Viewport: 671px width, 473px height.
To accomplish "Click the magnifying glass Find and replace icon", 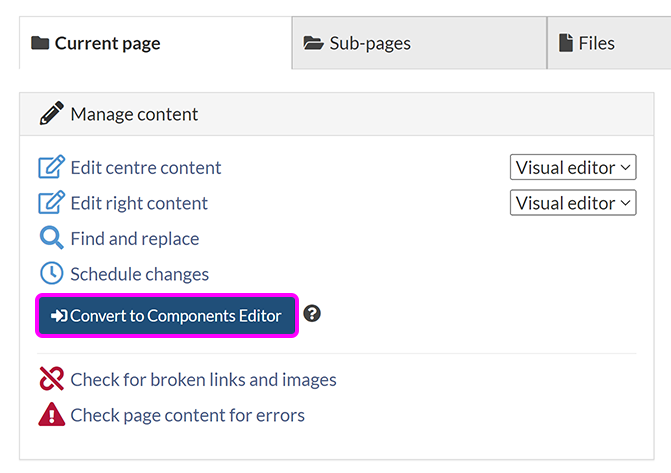I will pos(51,238).
